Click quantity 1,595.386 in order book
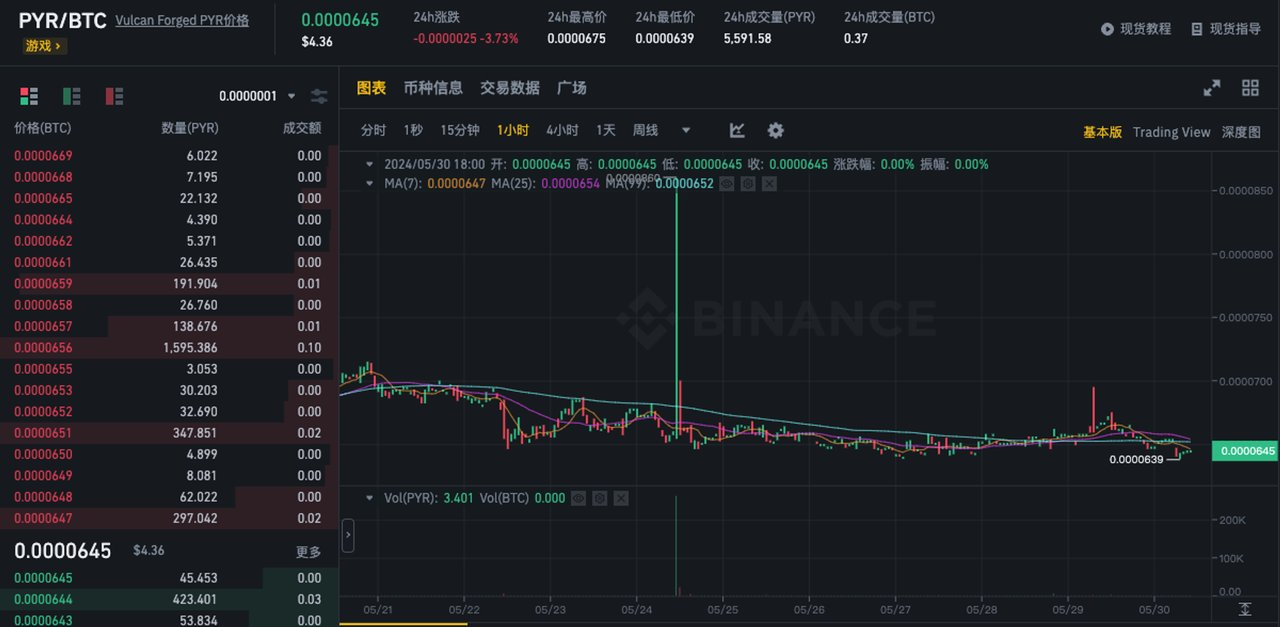The image size is (1280, 627). (x=190, y=348)
